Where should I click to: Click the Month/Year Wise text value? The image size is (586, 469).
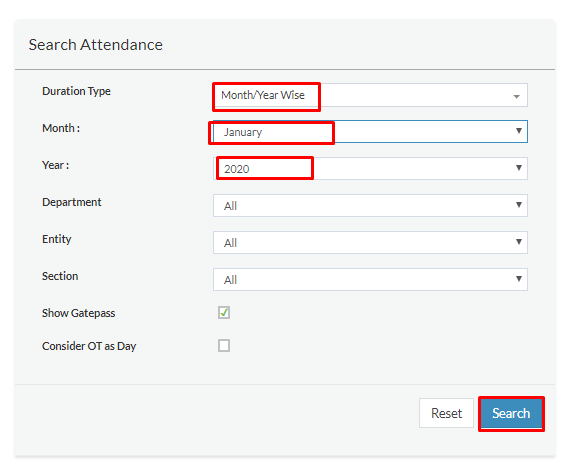coord(263,95)
